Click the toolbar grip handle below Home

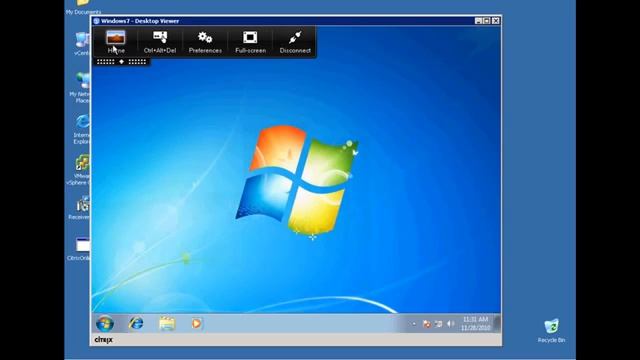coord(121,62)
